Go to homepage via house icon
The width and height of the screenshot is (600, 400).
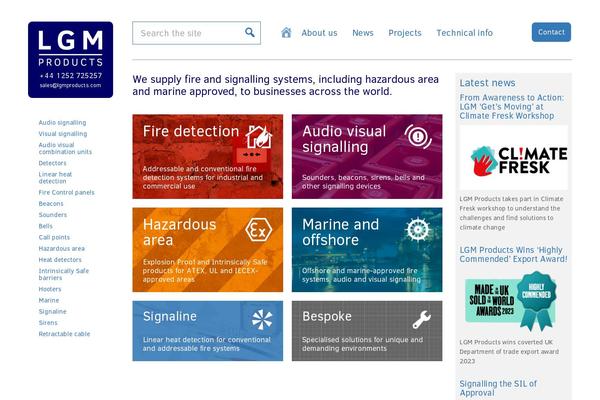click(286, 33)
